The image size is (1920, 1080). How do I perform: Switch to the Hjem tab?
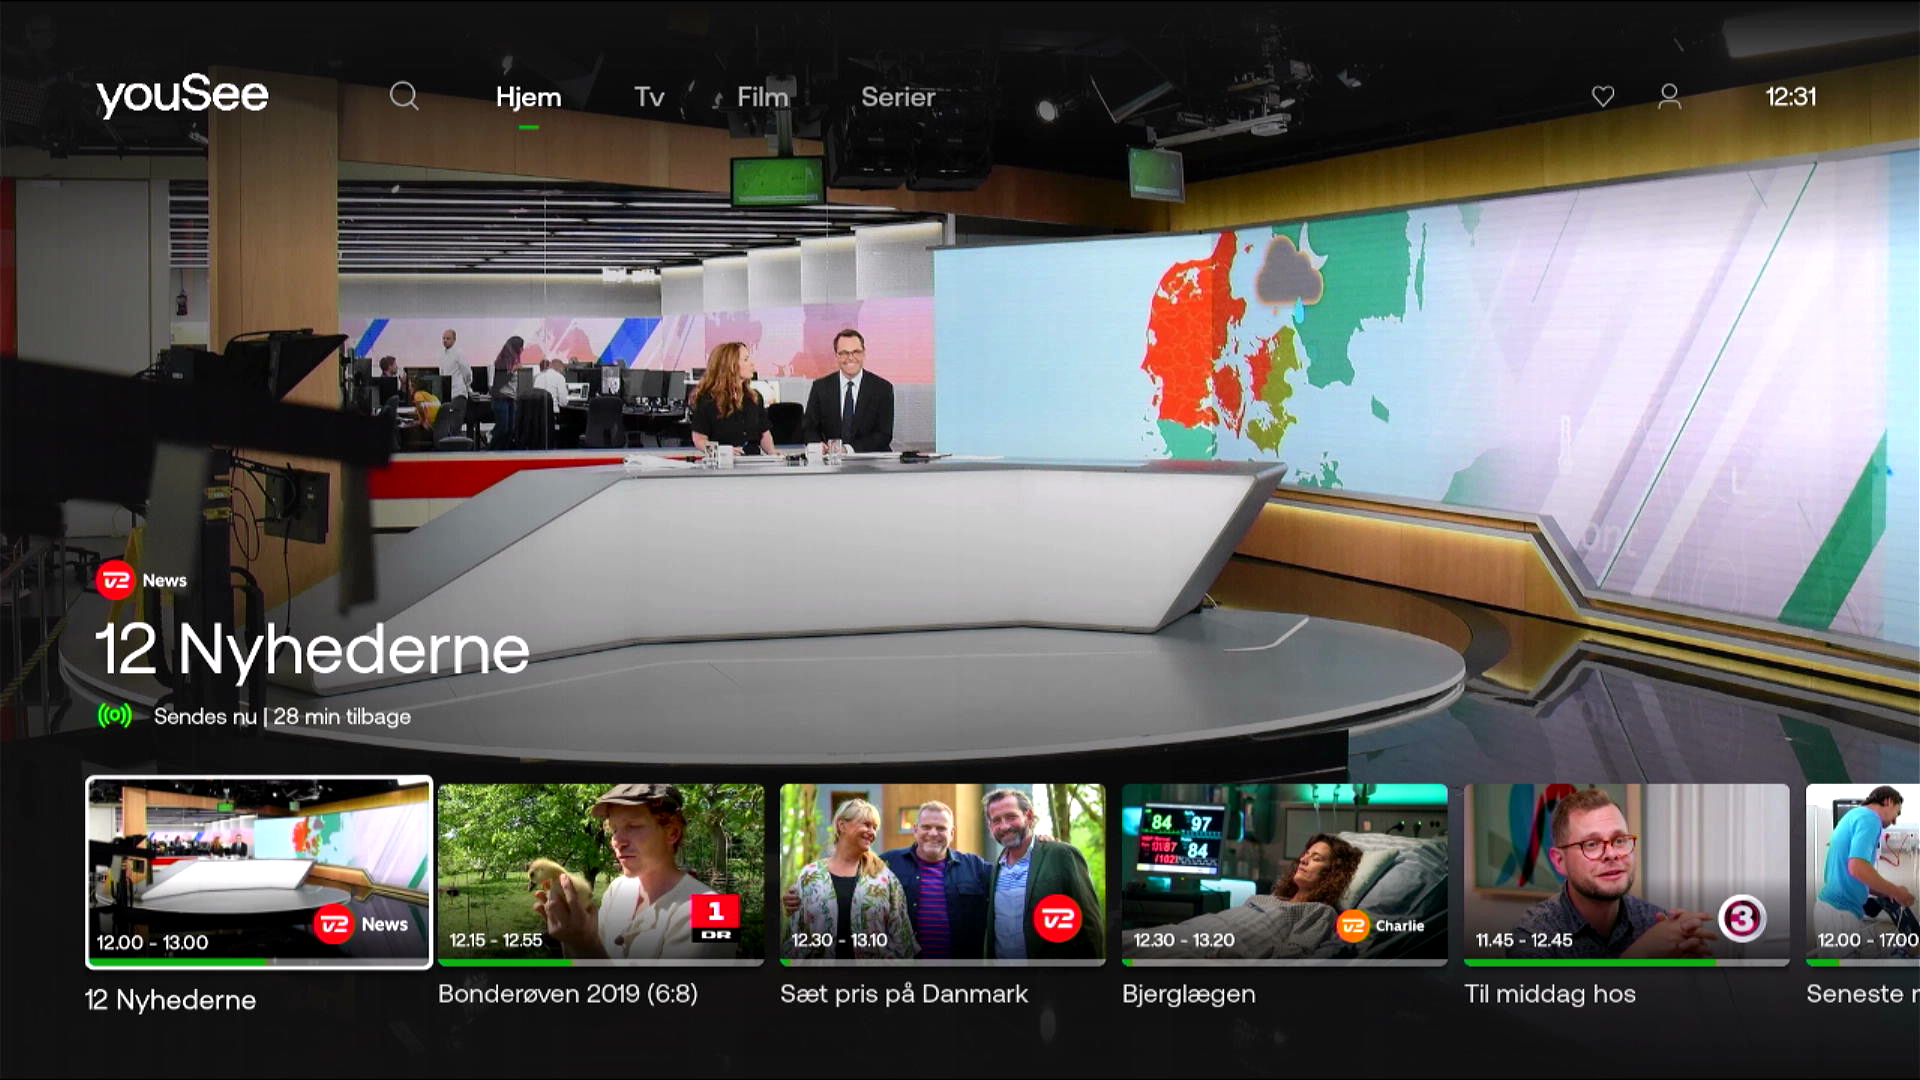tap(528, 97)
